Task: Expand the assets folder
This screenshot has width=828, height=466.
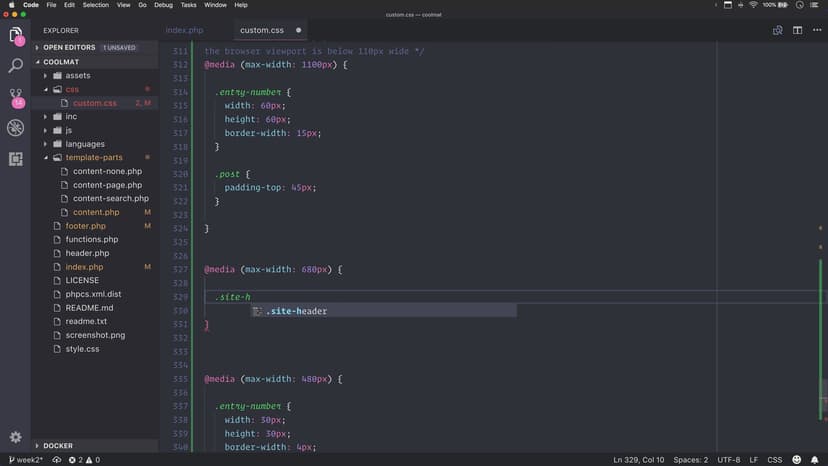Action: pyautogui.click(x=77, y=75)
